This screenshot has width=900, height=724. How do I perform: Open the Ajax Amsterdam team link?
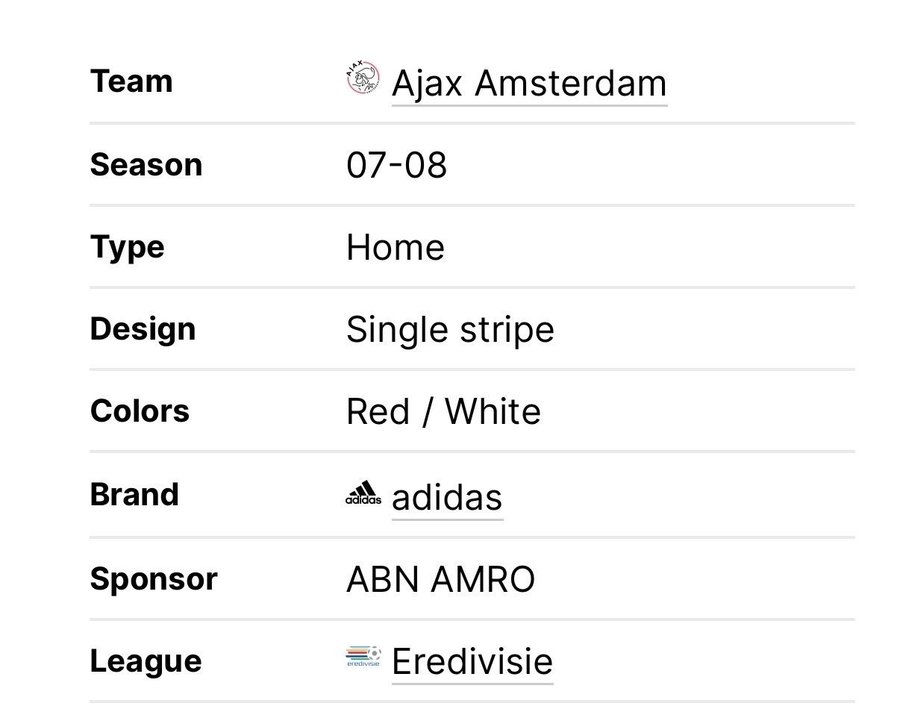pyautogui.click(x=528, y=83)
